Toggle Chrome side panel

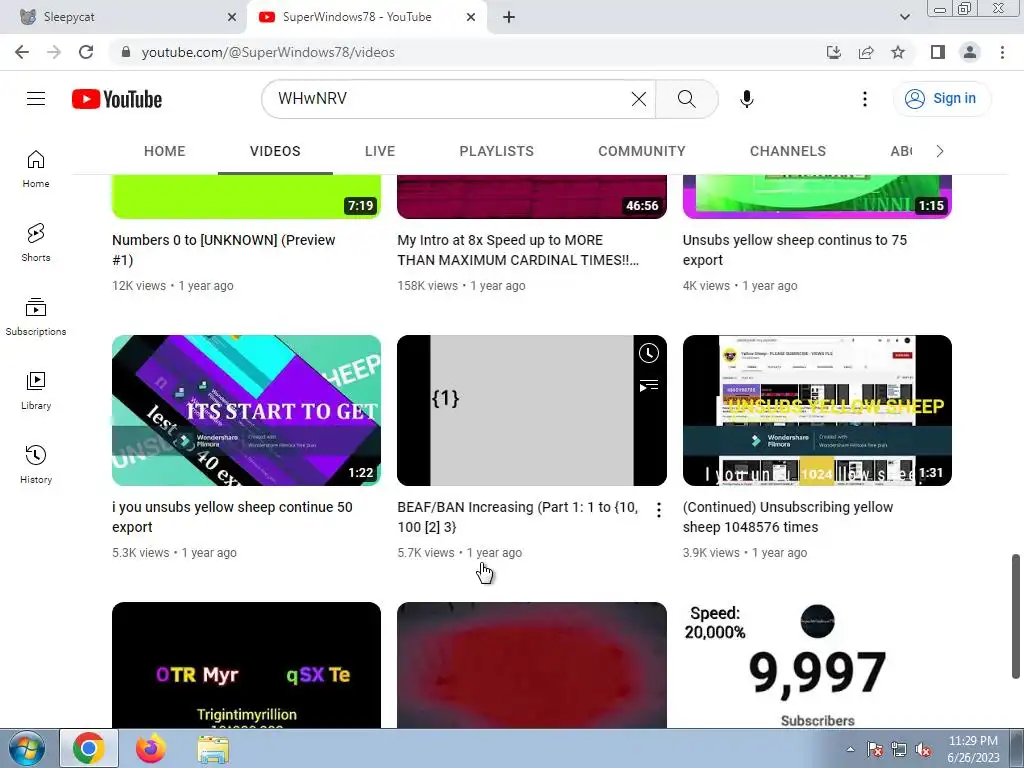pos(938,52)
